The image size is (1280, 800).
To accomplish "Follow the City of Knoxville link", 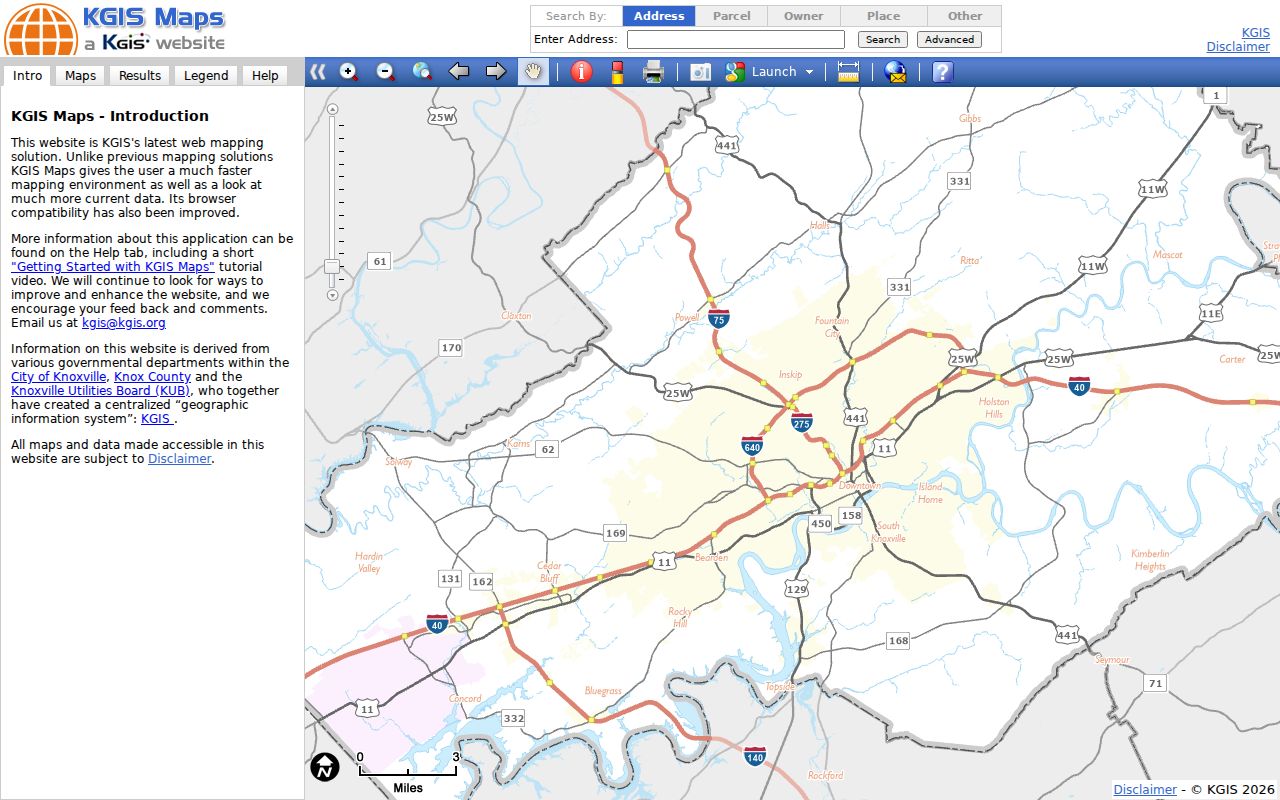I will 59,377.
